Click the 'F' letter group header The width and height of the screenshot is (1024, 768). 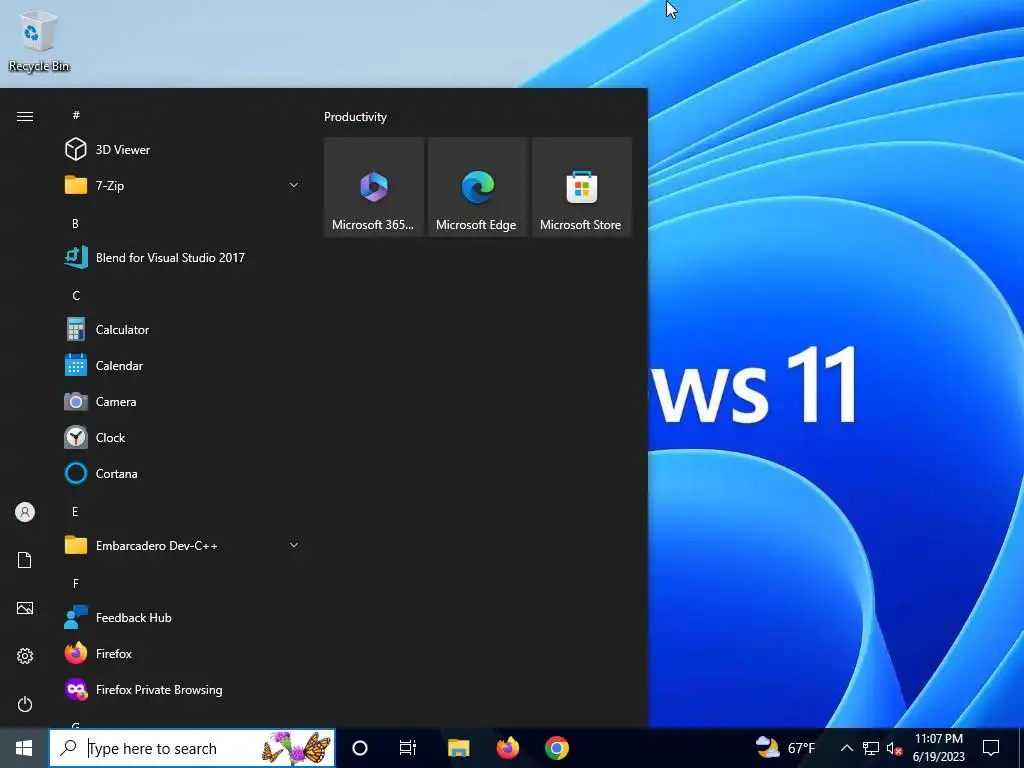click(76, 584)
